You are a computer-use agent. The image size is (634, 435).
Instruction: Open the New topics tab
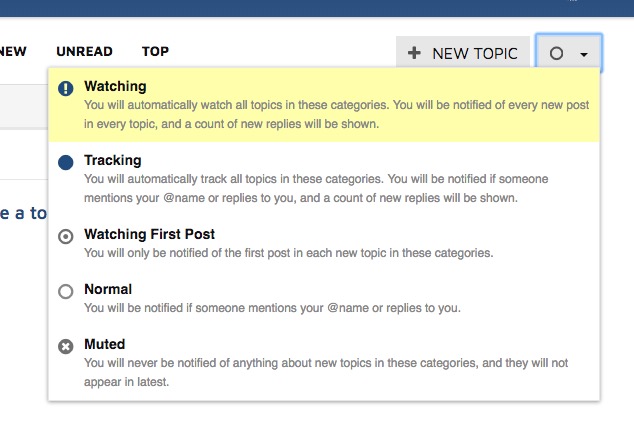click(x=12, y=51)
